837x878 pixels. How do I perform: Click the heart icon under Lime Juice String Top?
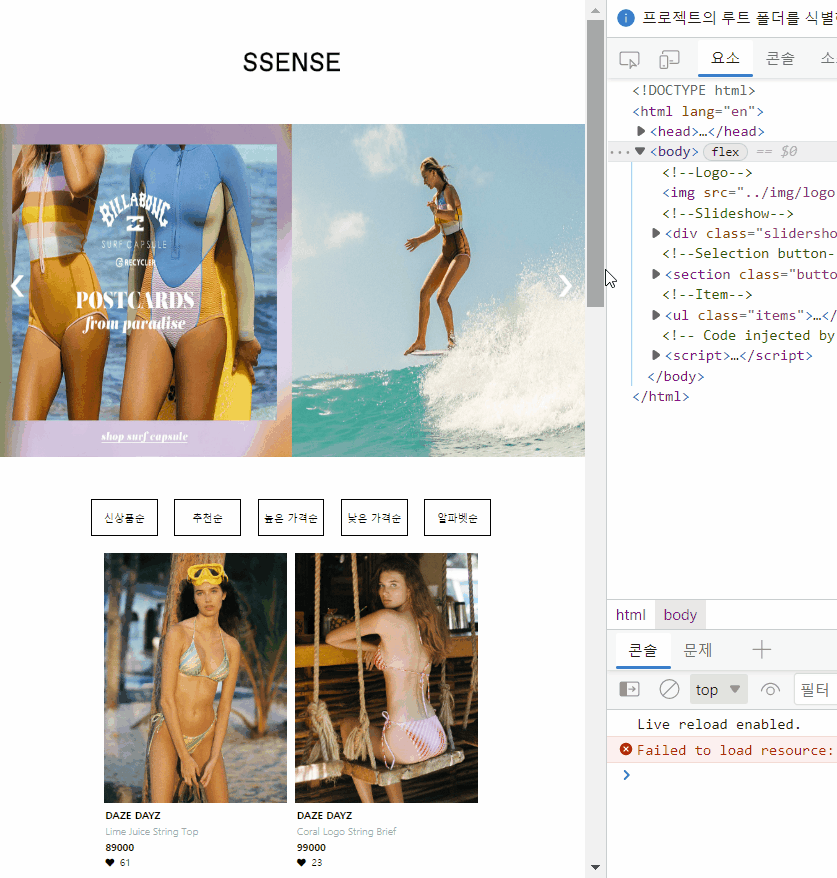[110, 862]
